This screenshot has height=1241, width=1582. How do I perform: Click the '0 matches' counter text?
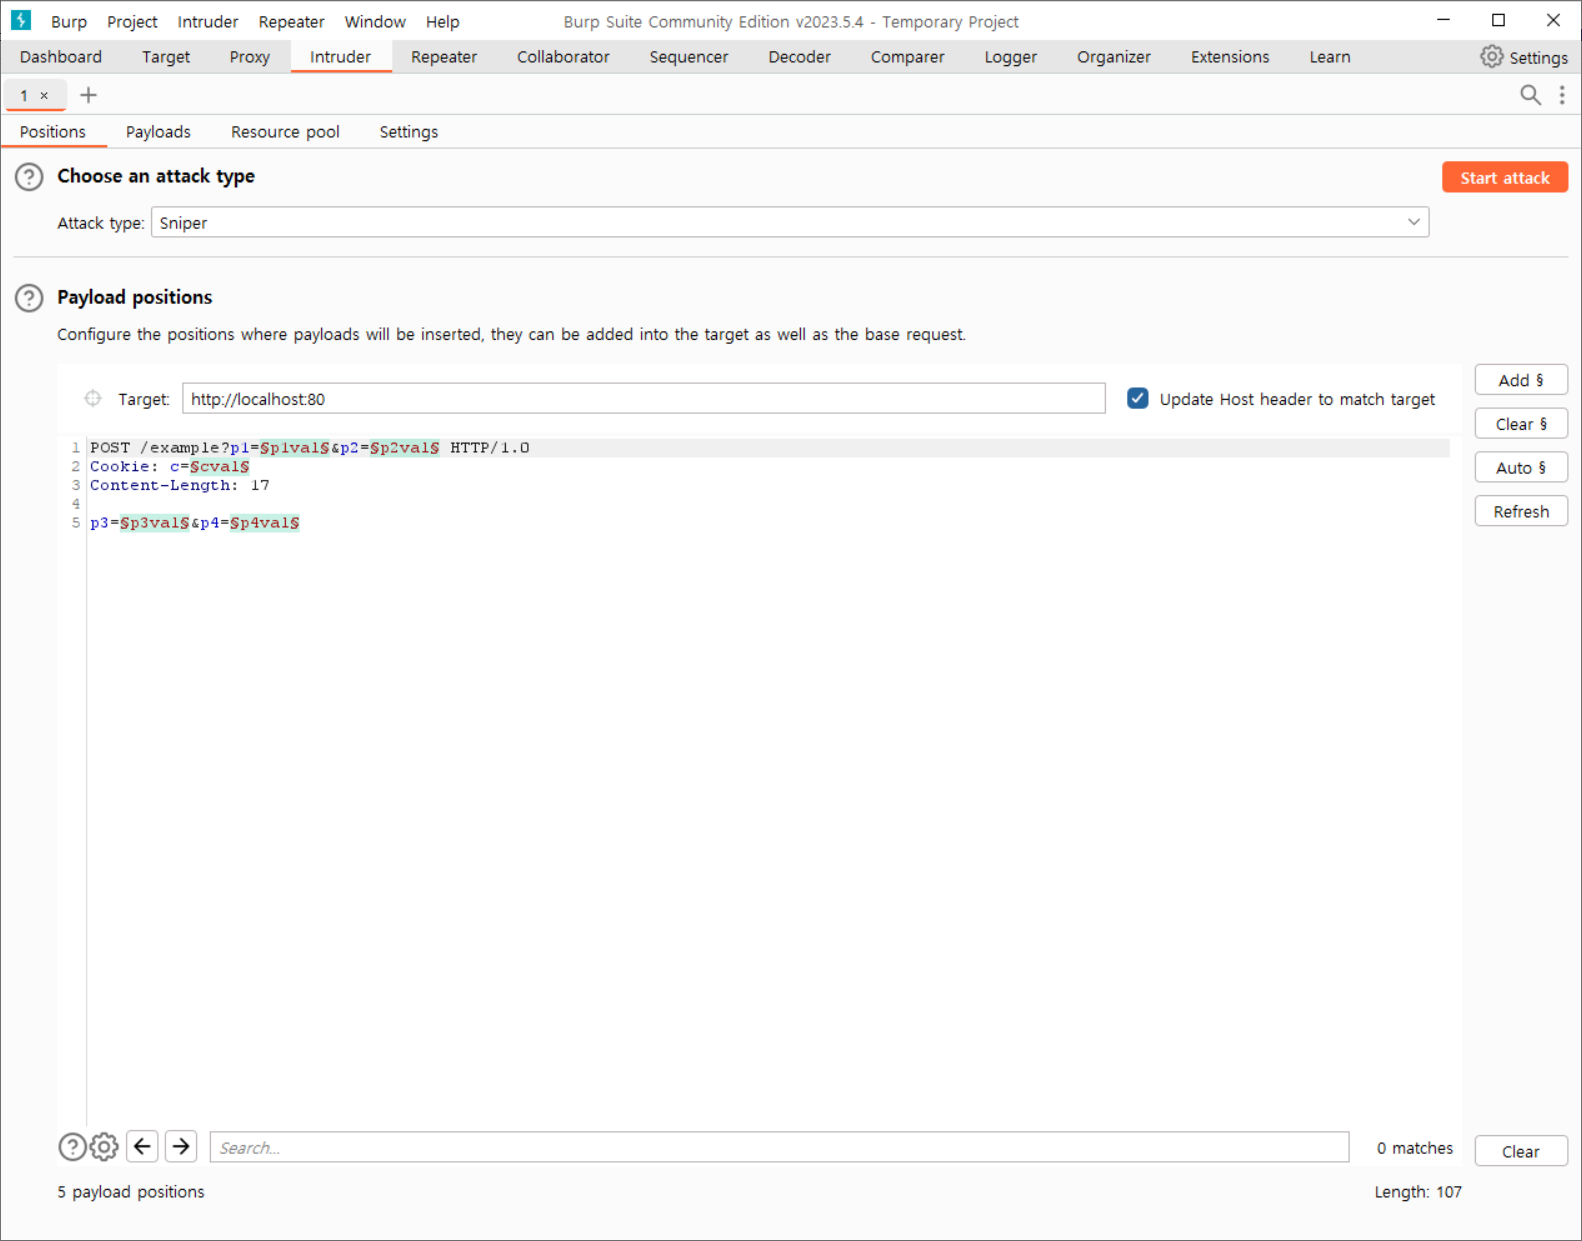tap(1414, 1148)
